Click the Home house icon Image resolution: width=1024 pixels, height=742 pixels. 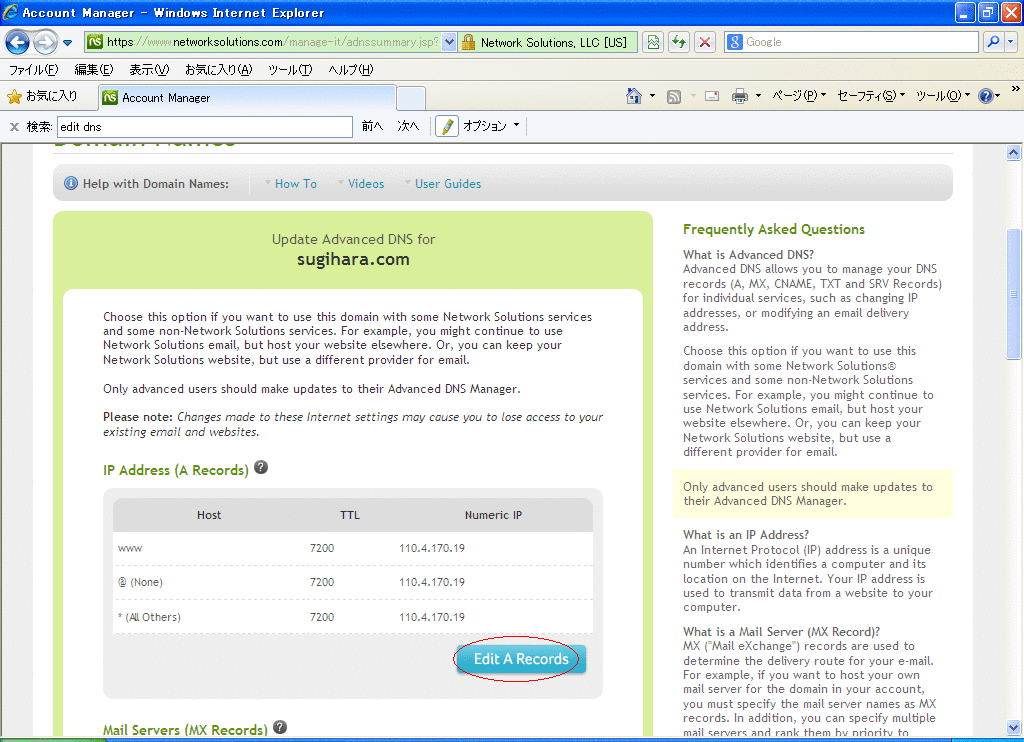point(633,96)
